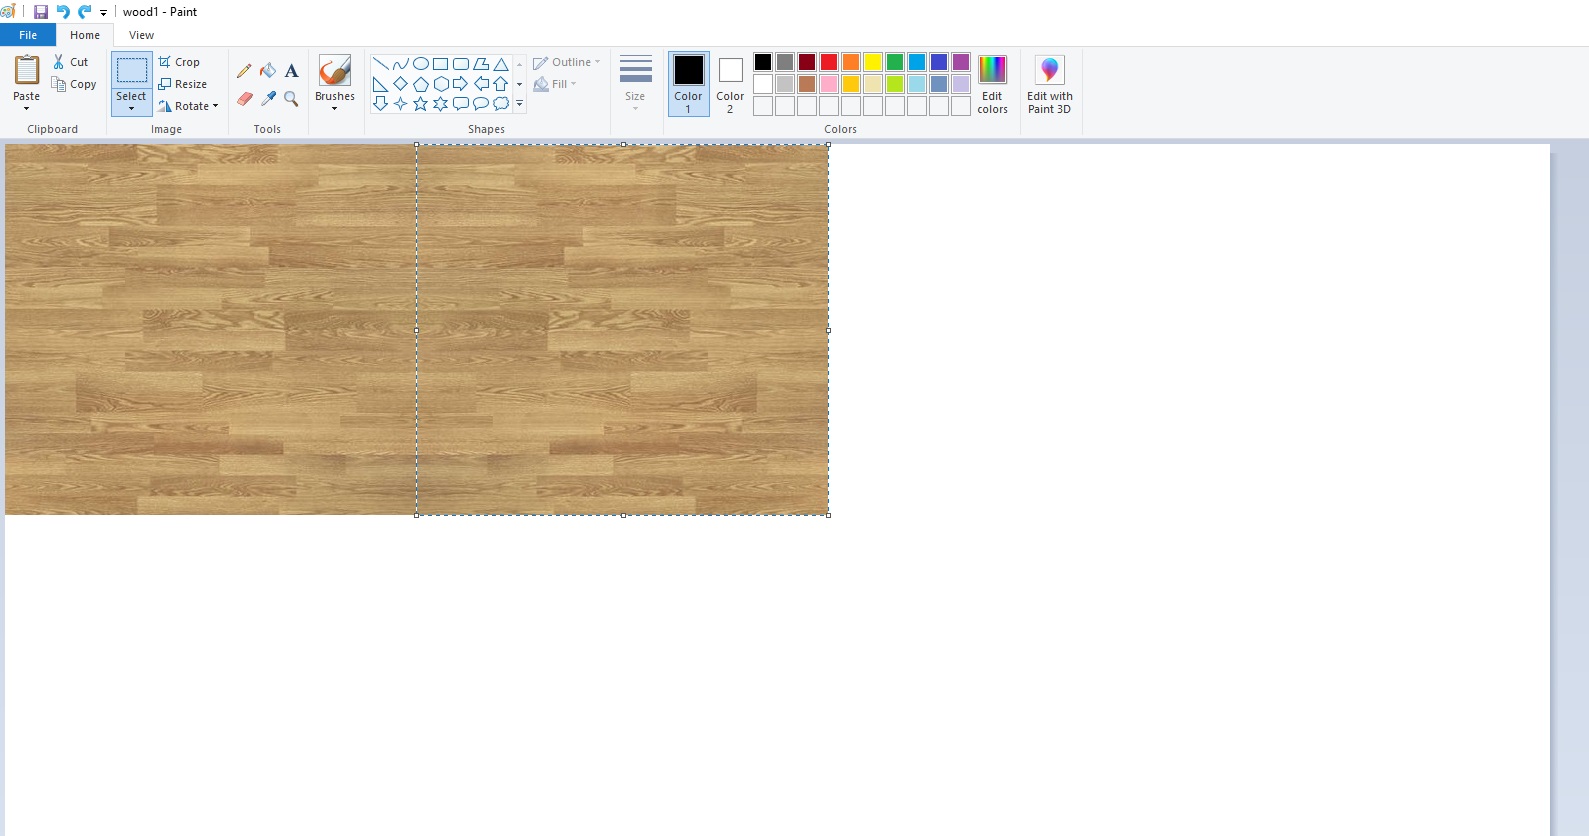1589x836 pixels.
Task: Pick the red color swatch
Action: [x=829, y=62]
